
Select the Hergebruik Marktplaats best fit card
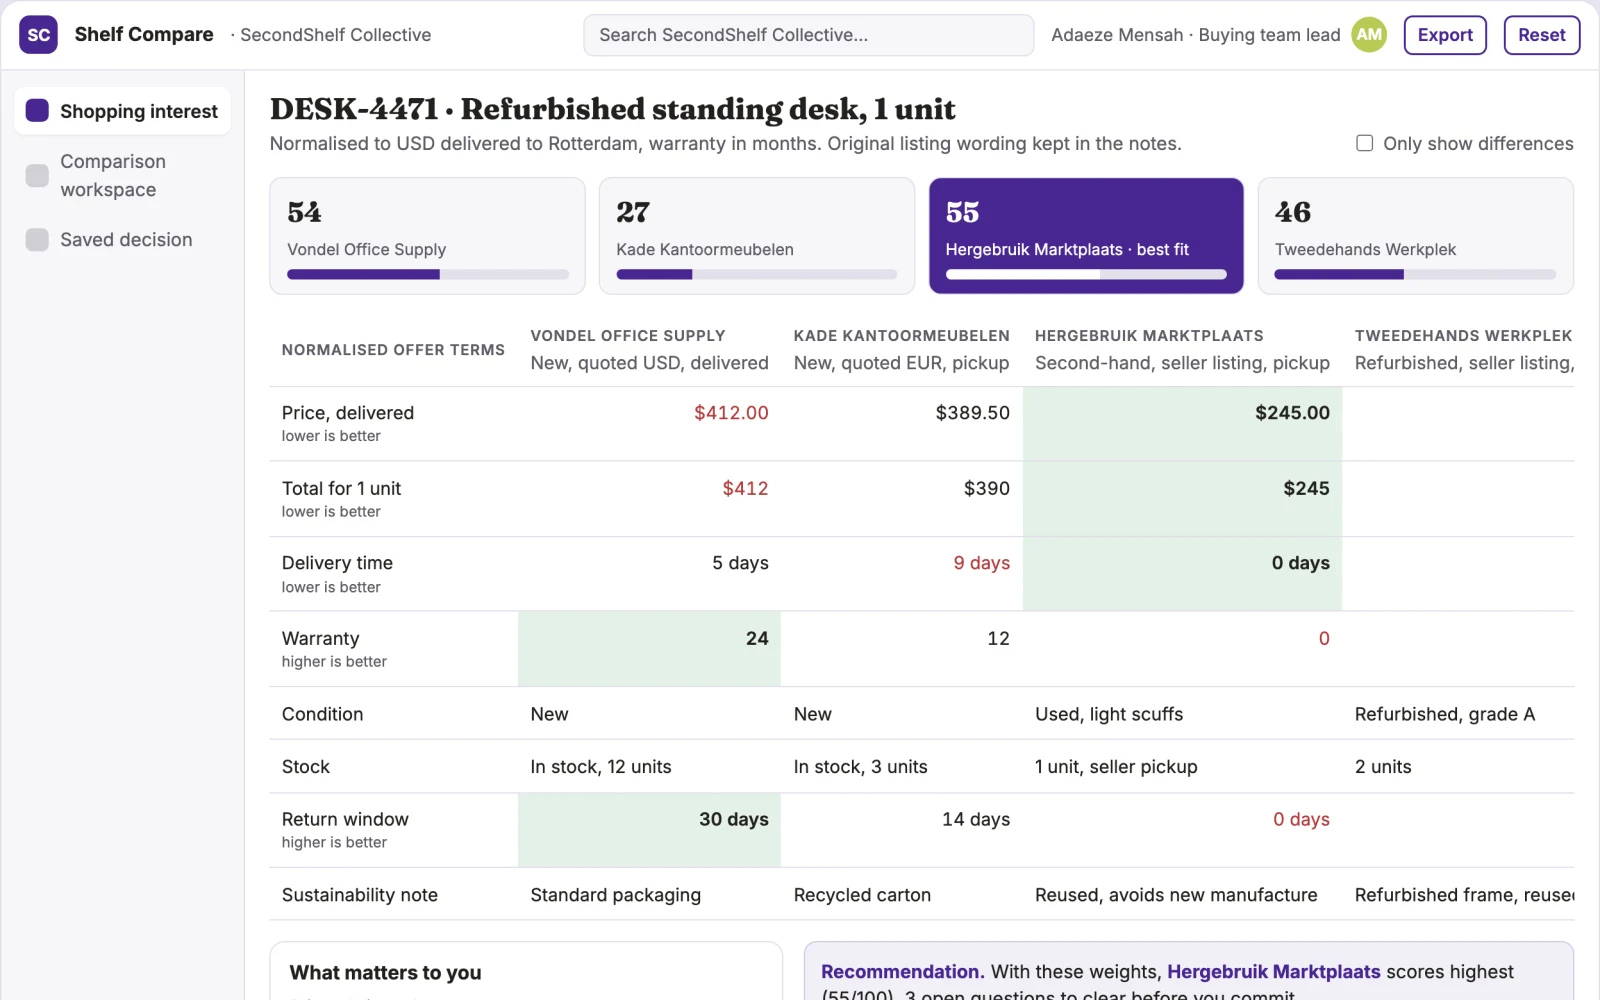click(x=1086, y=236)
